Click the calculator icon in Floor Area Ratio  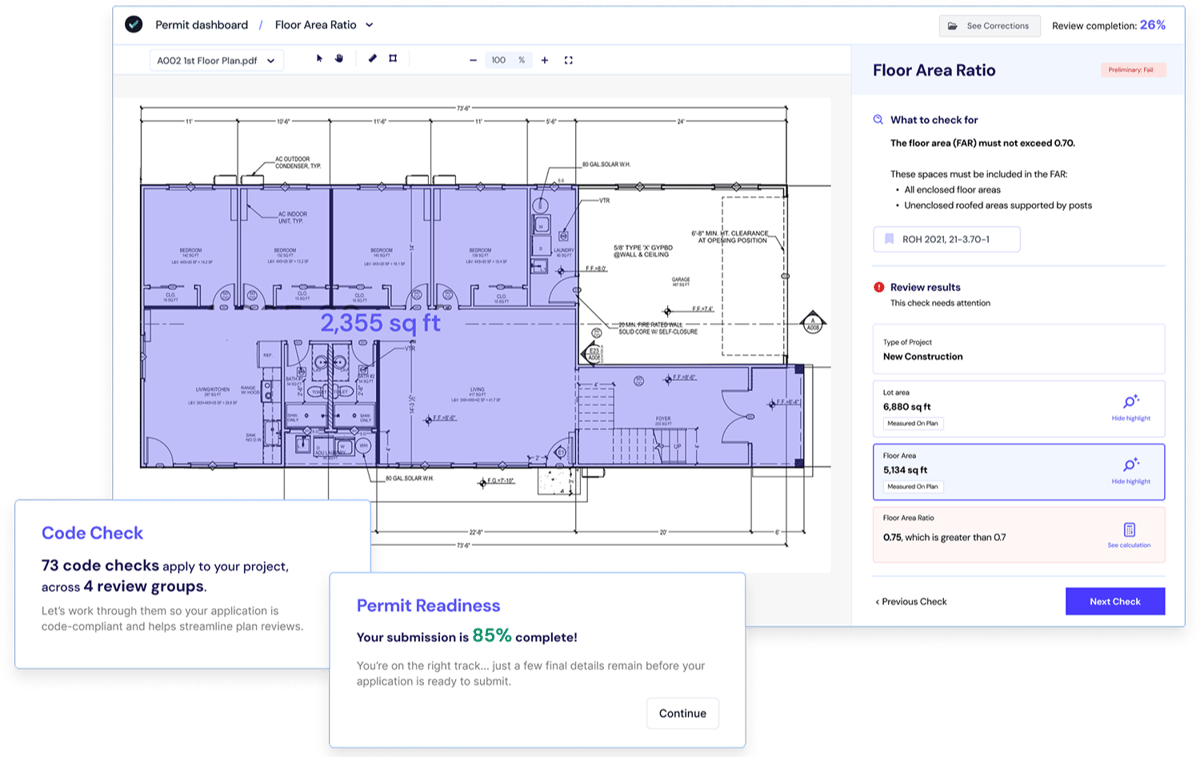[1129, 530]
